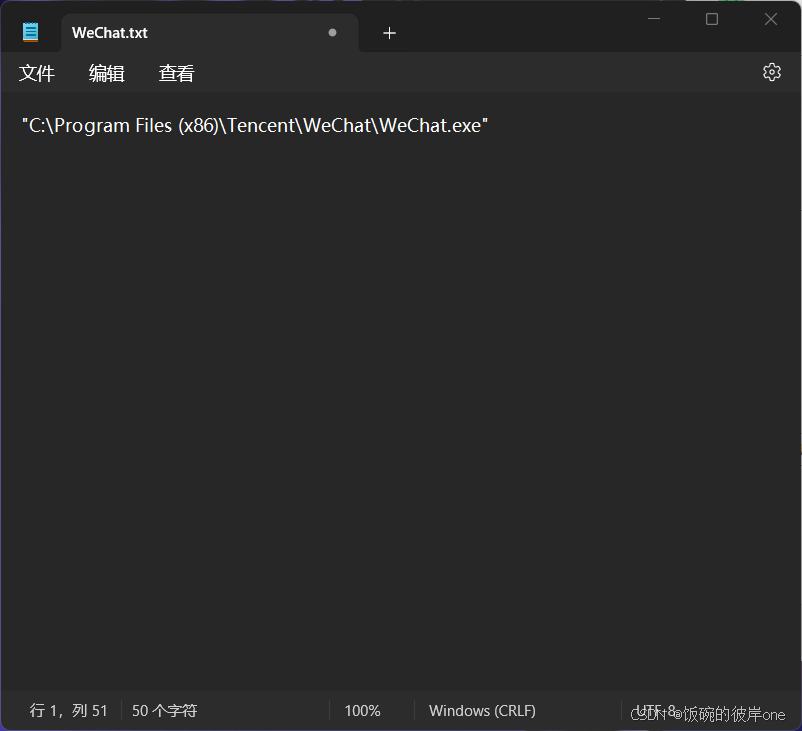Click the Notepad app icon

(31, 32)
